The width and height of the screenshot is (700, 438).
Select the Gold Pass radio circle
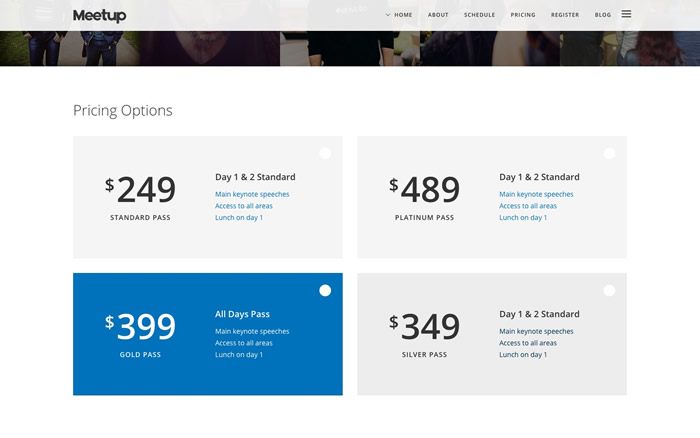pos(325,291)
